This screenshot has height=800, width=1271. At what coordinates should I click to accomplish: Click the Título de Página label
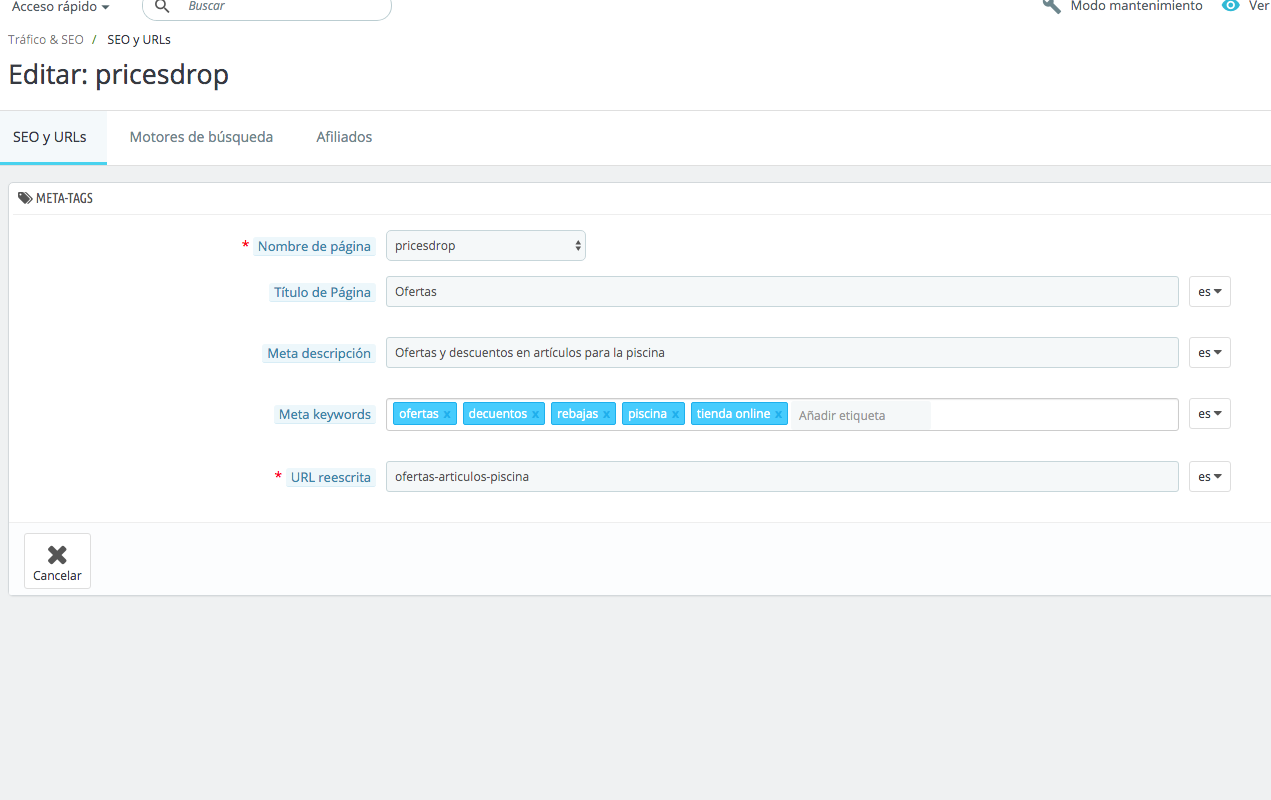pyautogui.click(x=323, y=293)
